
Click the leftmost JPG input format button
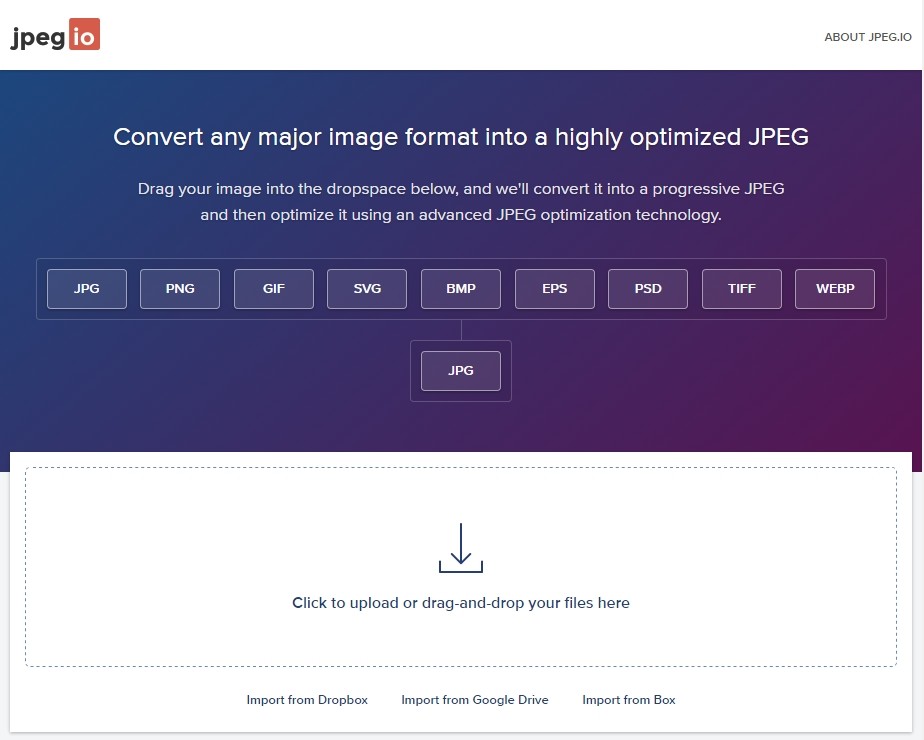pos(87,289)
